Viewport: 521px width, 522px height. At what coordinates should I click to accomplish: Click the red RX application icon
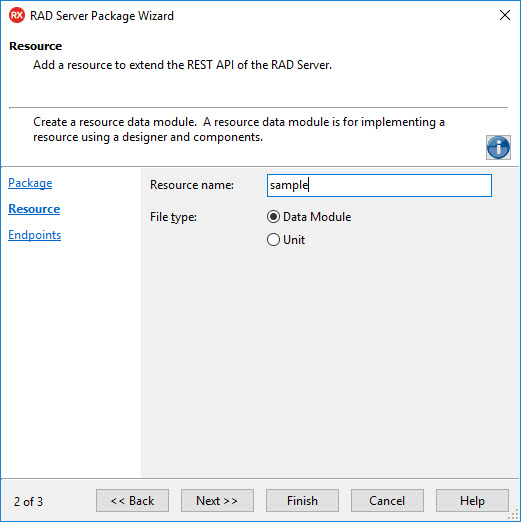[x=17, y=15]
